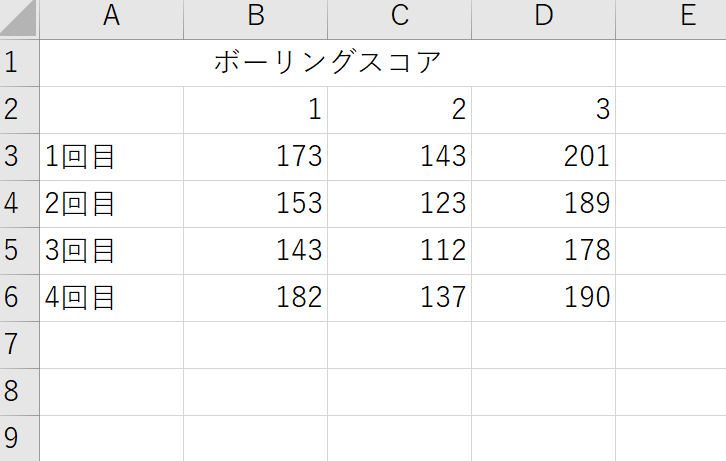Select column B header
The width and height of the screenshot is (726, 461).
[256, 19]
